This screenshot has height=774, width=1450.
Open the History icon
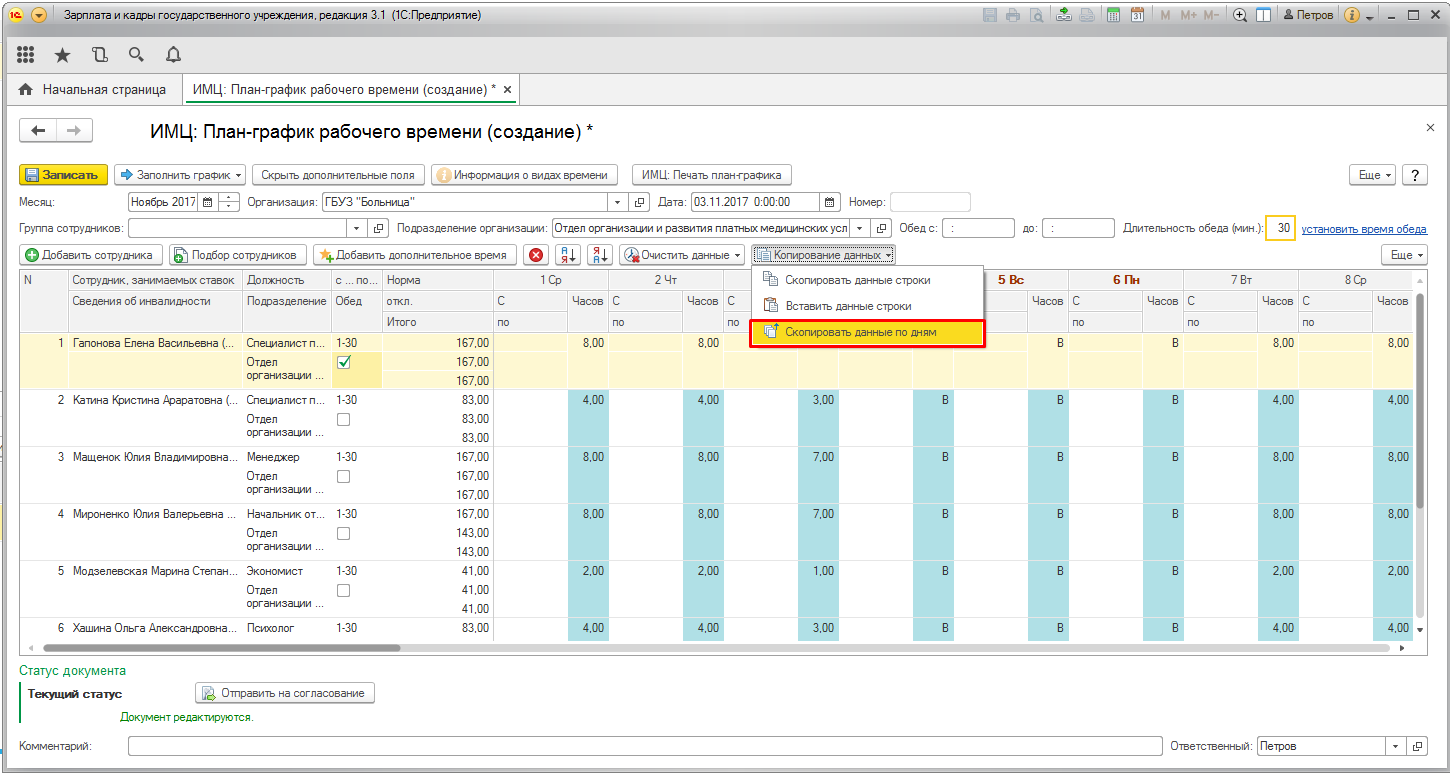[99, 55]
